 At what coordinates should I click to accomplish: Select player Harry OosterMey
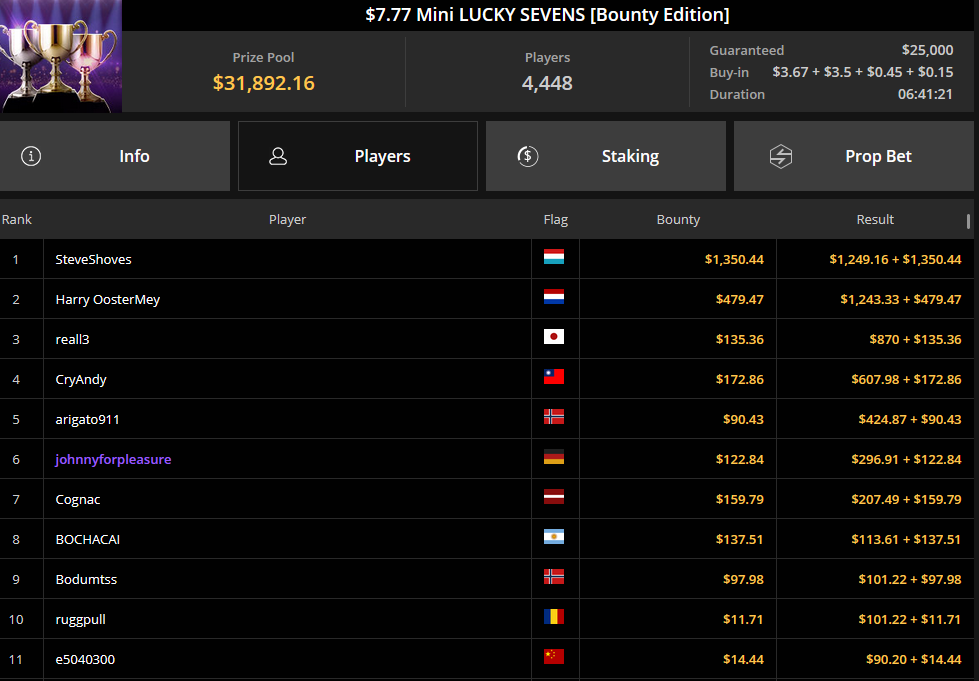[107, 300]
